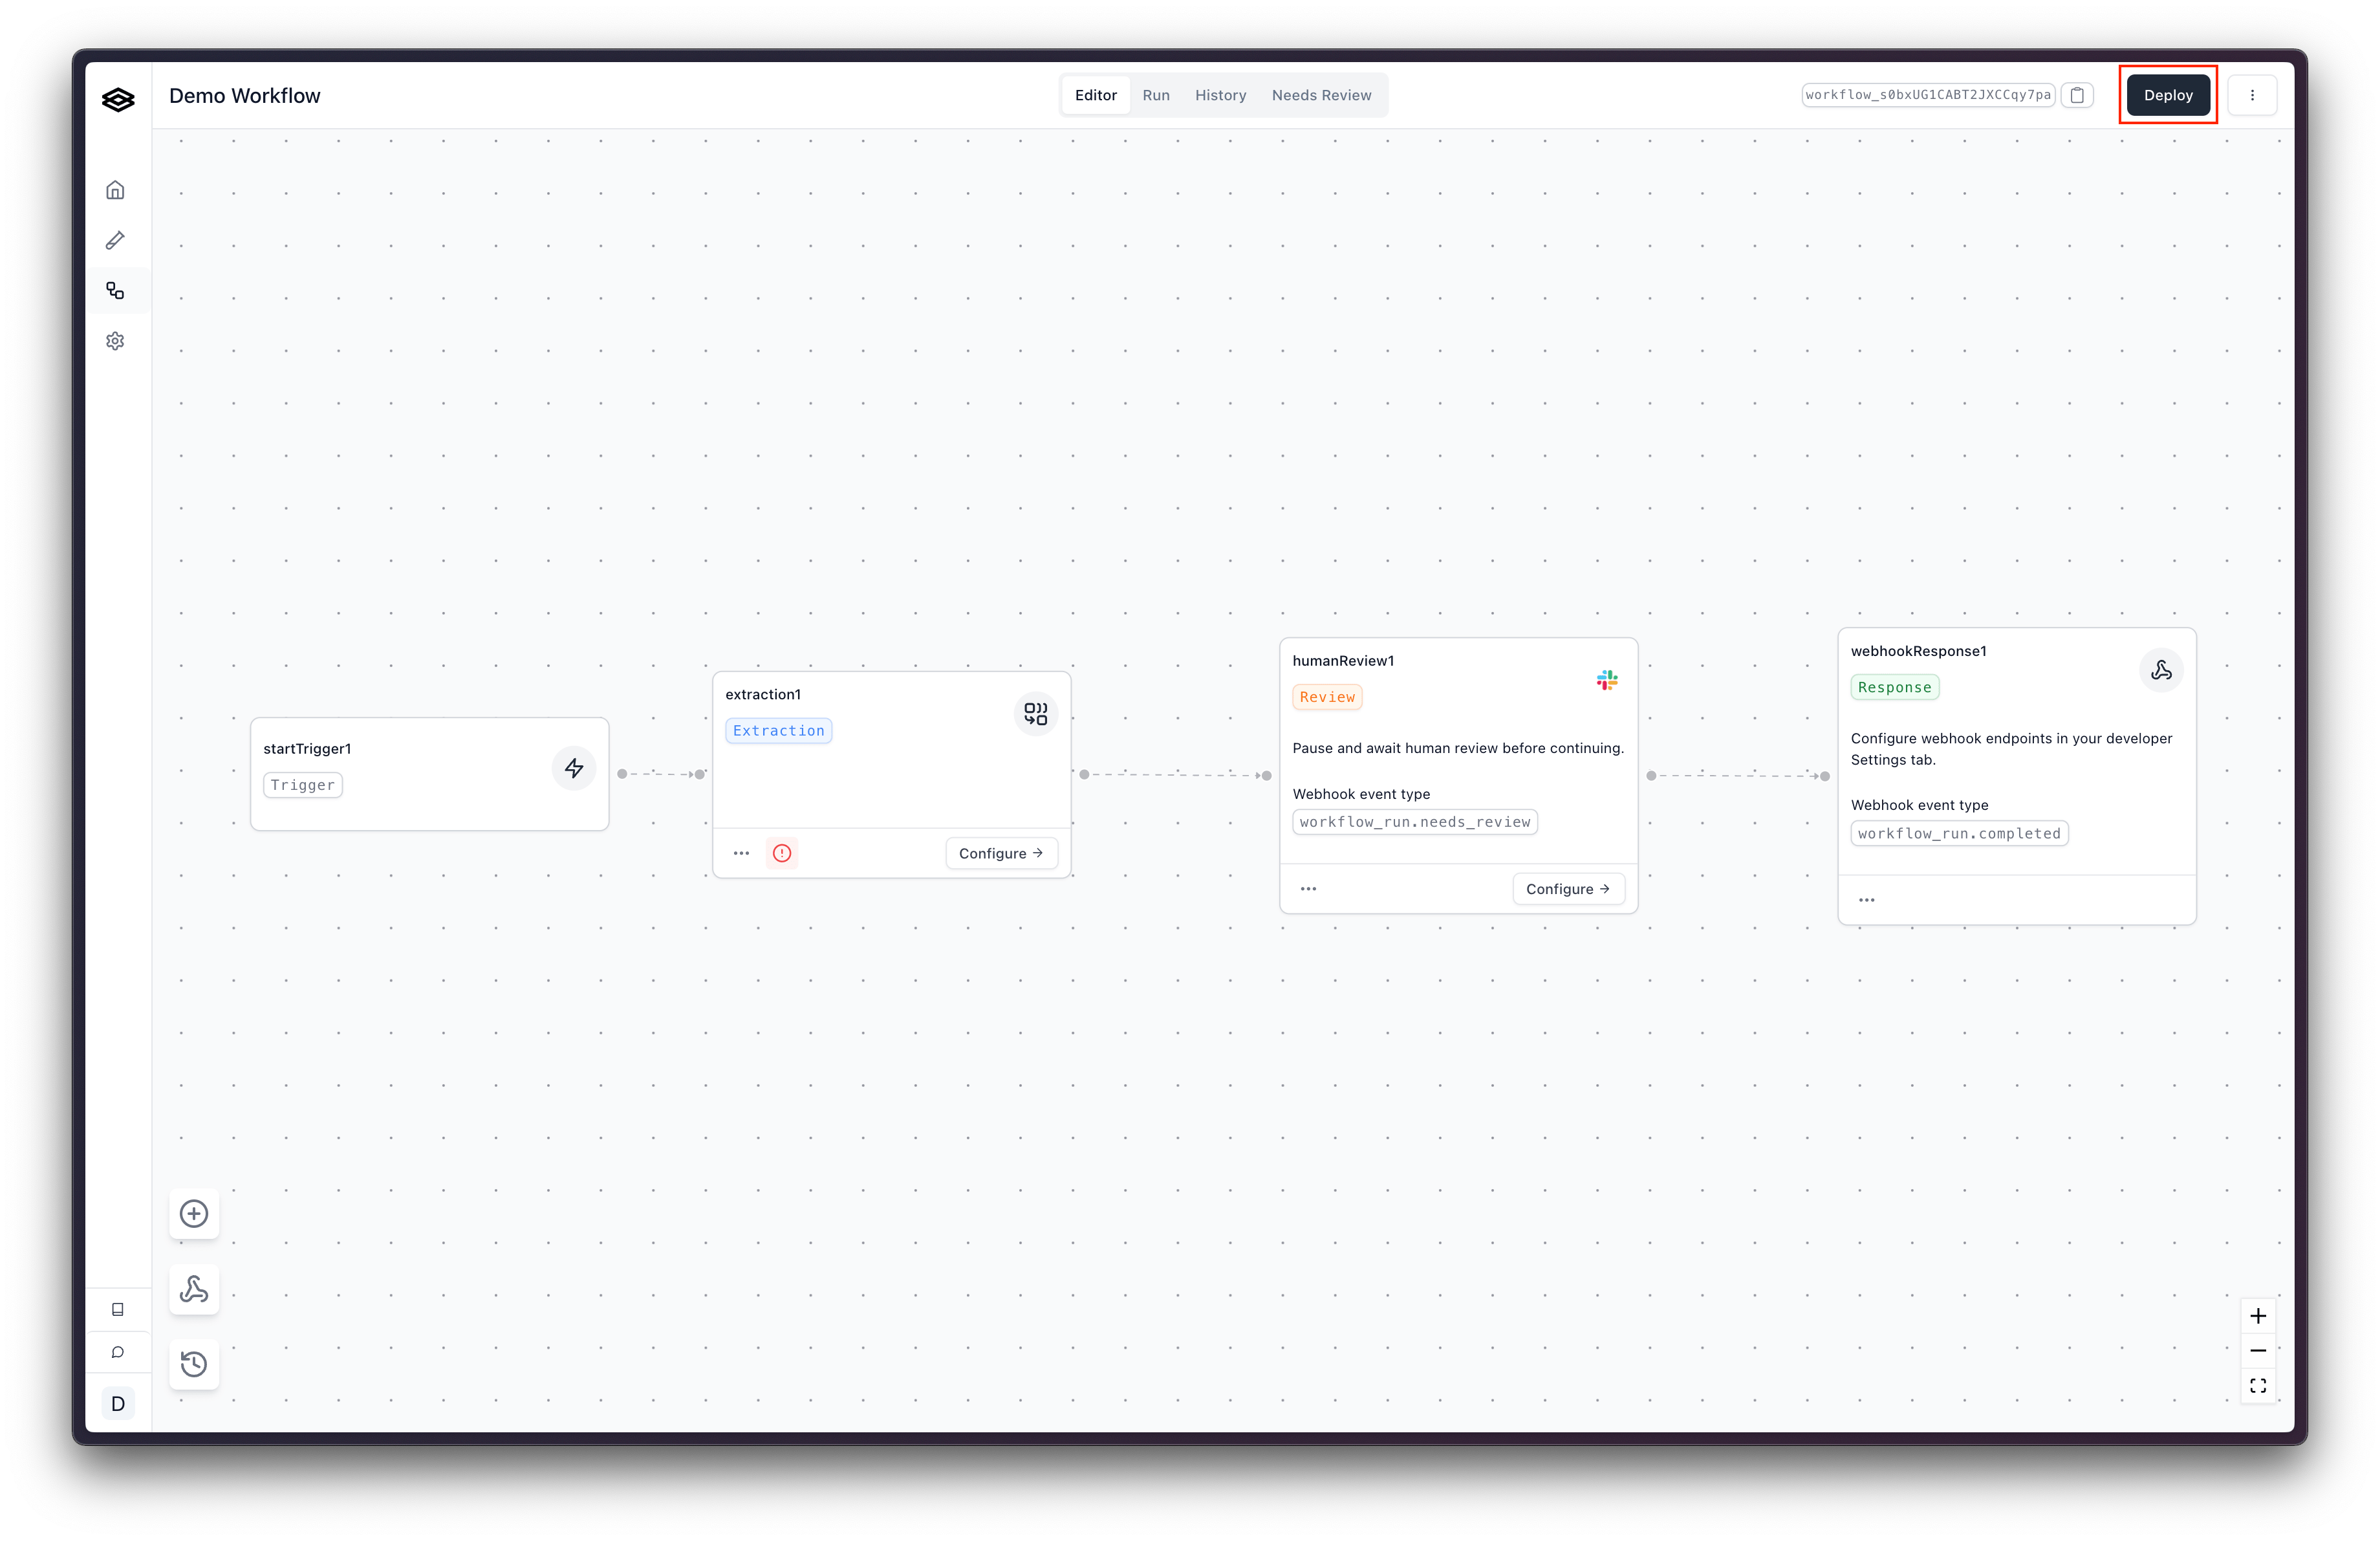This screenshot has width=2380, height=1541.
Task: Click the fit view fullscreen icon
Action: [2258, 1385]
